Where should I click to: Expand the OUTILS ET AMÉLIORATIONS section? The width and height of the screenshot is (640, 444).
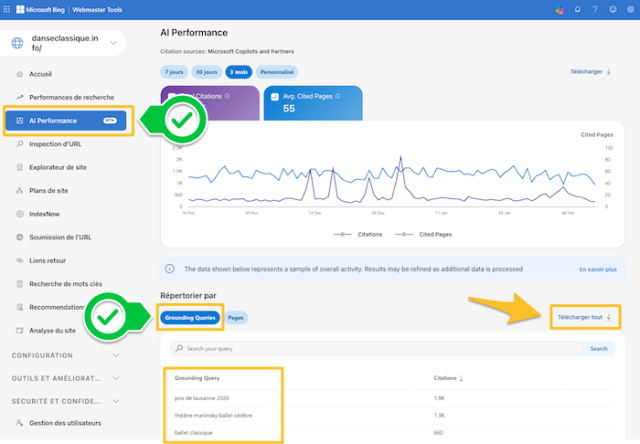pyautogui.click(x=116, y=378)
